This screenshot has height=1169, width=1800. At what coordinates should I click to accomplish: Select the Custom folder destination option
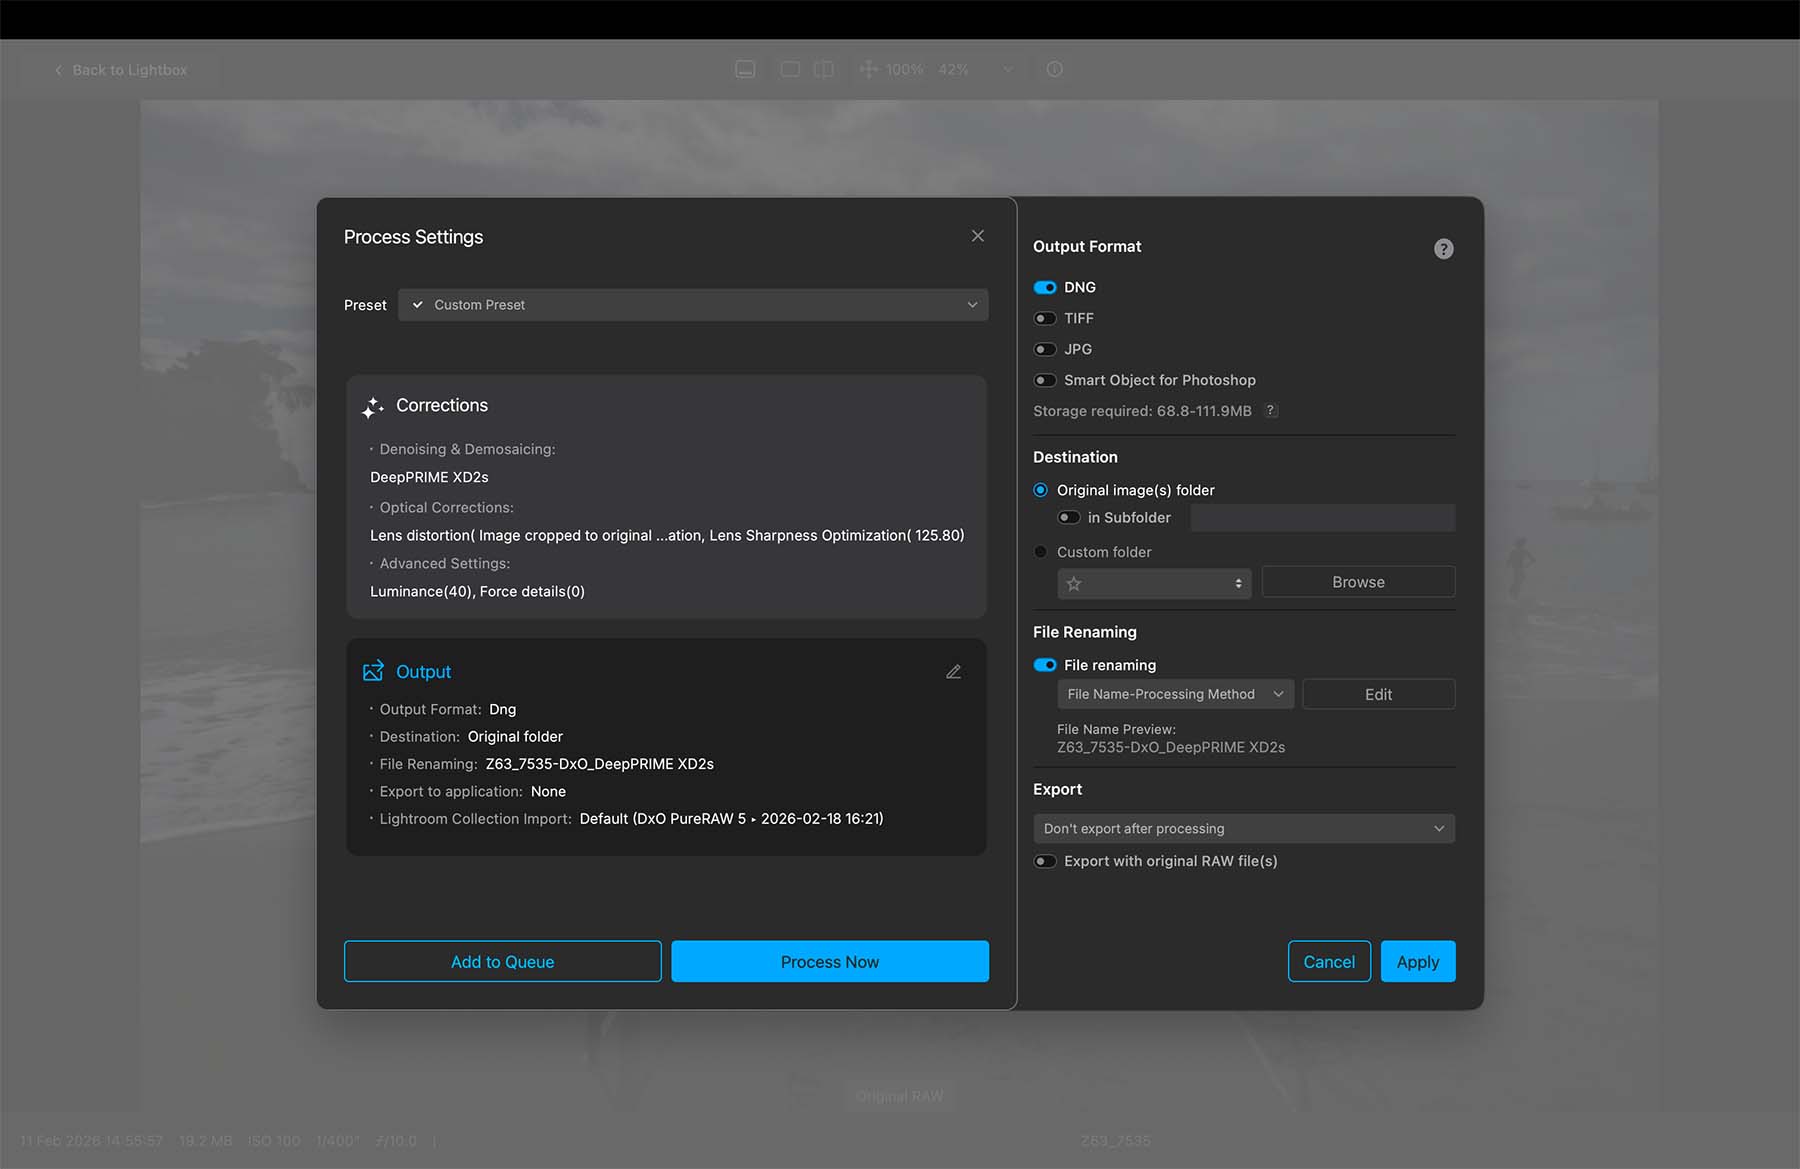1041,552
